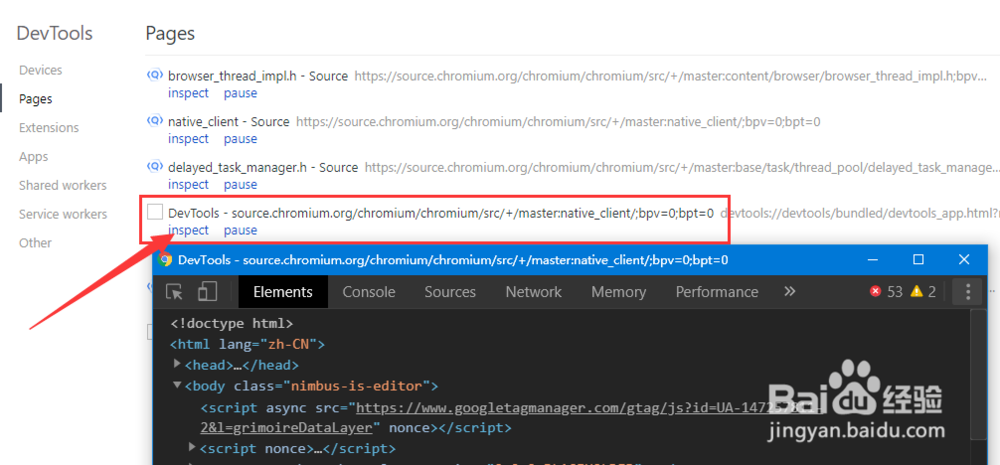
Task: Select the html lang="zh-CN" node
Action: [247, 344]
